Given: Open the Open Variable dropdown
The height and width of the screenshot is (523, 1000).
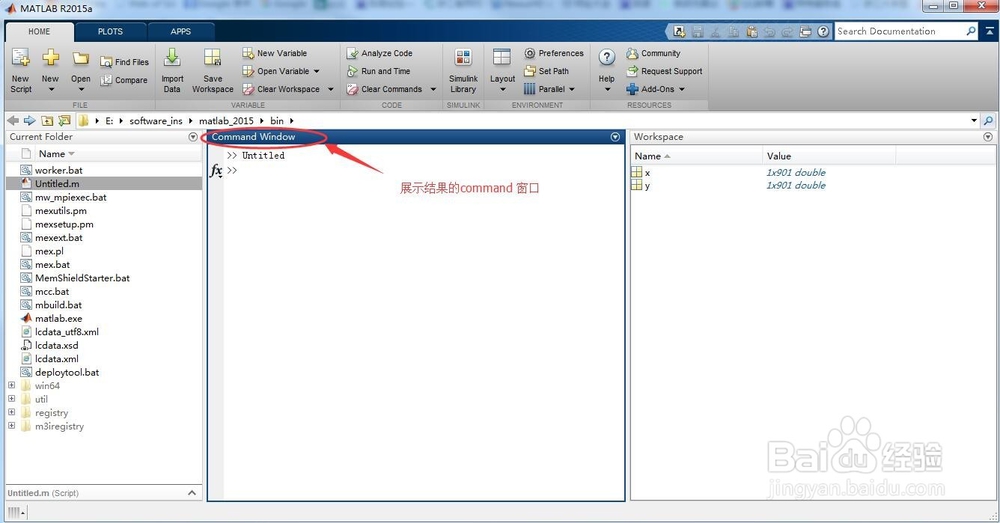Looking at the screenshot, I should (316, 71).
